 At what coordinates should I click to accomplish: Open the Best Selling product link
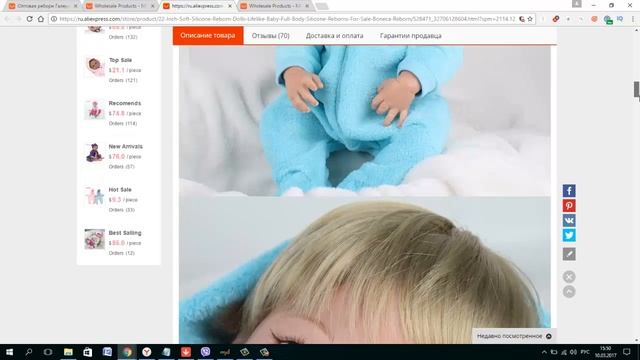click(125, 233)
